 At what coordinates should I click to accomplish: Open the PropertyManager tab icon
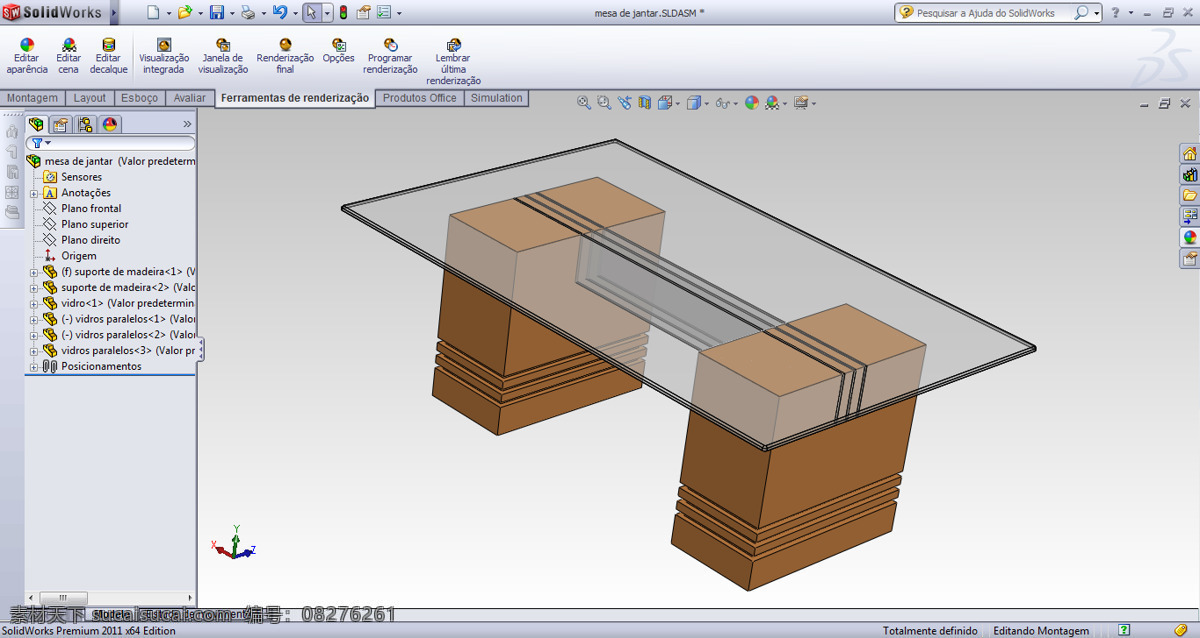pyautogui.click(x=61, y=124)
